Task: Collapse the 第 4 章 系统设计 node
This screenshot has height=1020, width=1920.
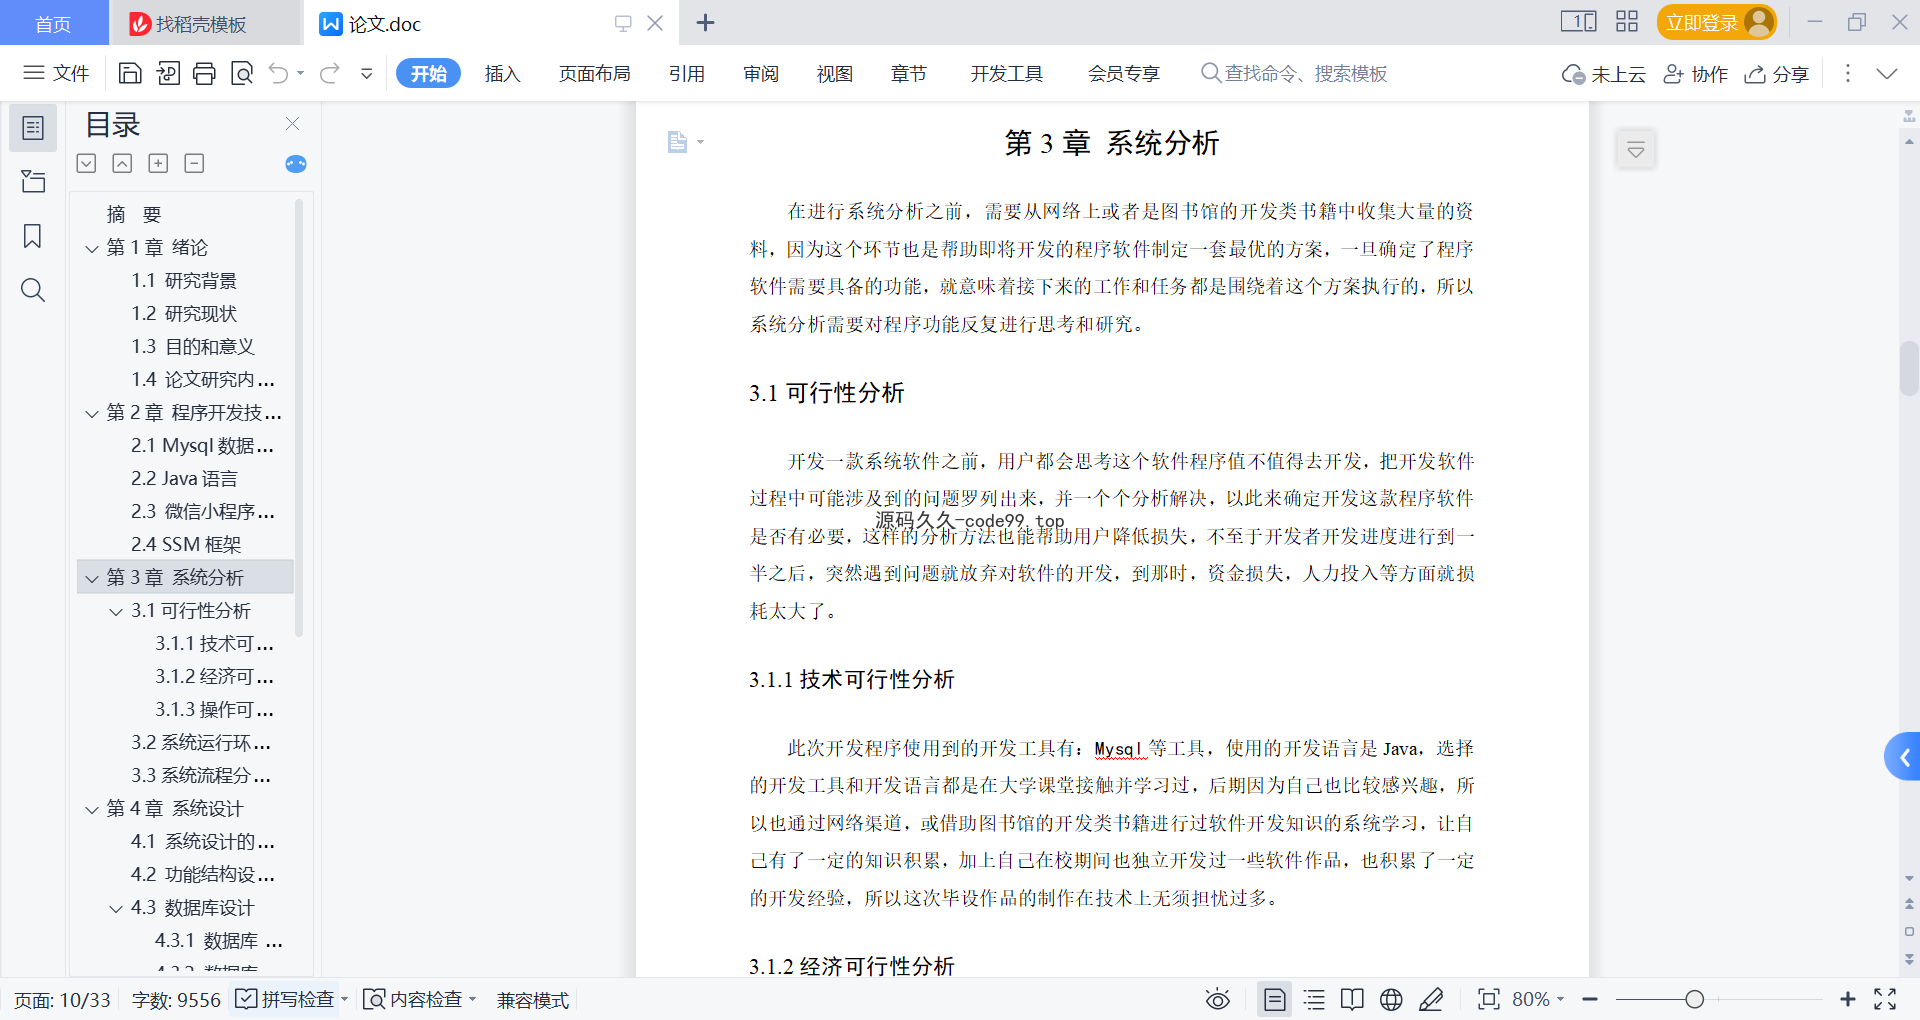Action: pyautogui.click(x=92, y=809)
